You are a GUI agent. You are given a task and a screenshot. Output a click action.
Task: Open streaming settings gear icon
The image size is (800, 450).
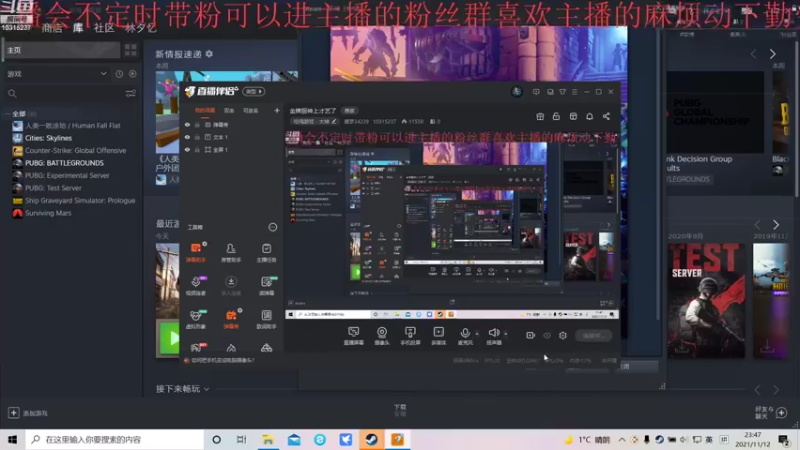tap(563, 335)
